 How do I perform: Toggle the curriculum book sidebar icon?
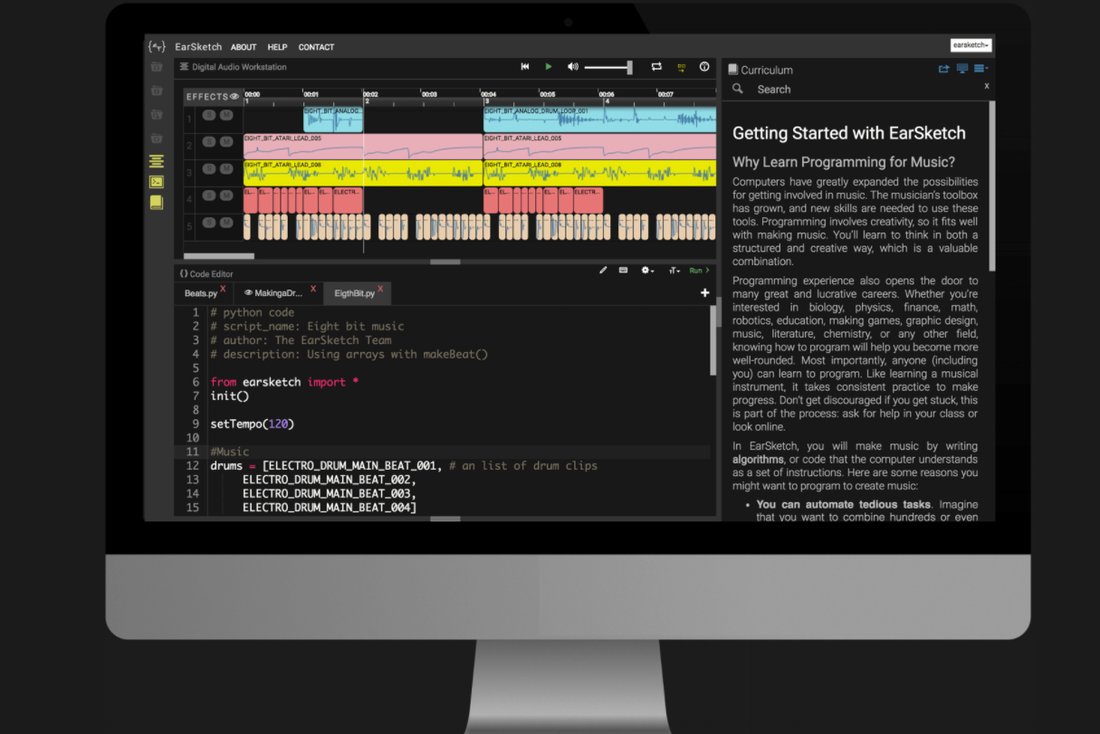(x=156, y=203)
